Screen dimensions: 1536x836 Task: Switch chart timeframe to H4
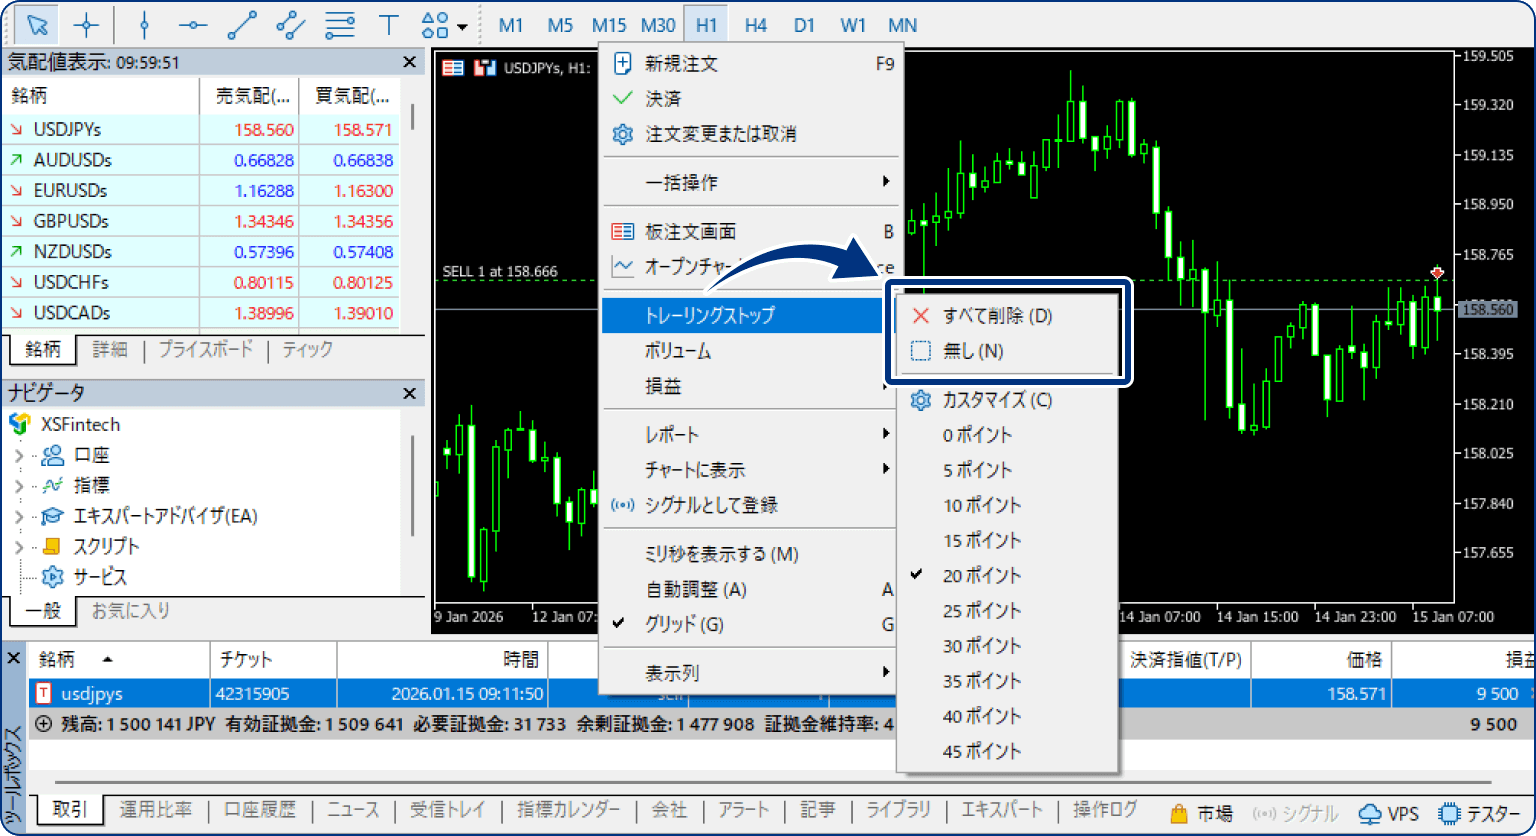point(755,24)
